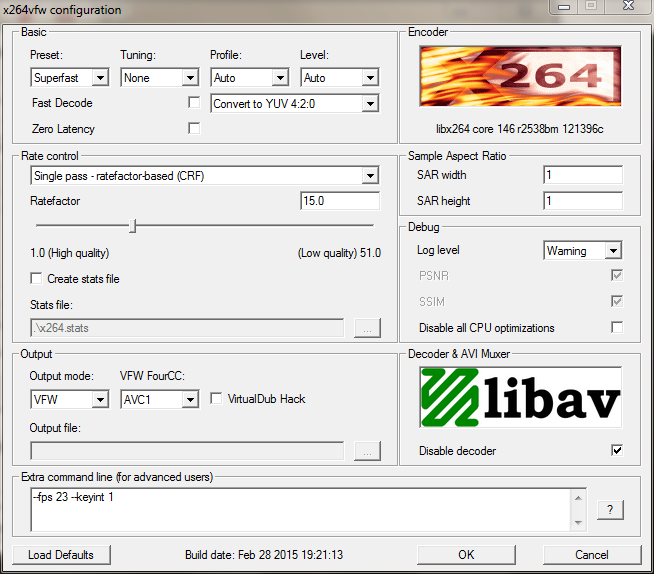The width and height of the screenshot is (654, 574).
Task: Enable the Zero Latency checkbox
Action: tap(194, 128)
